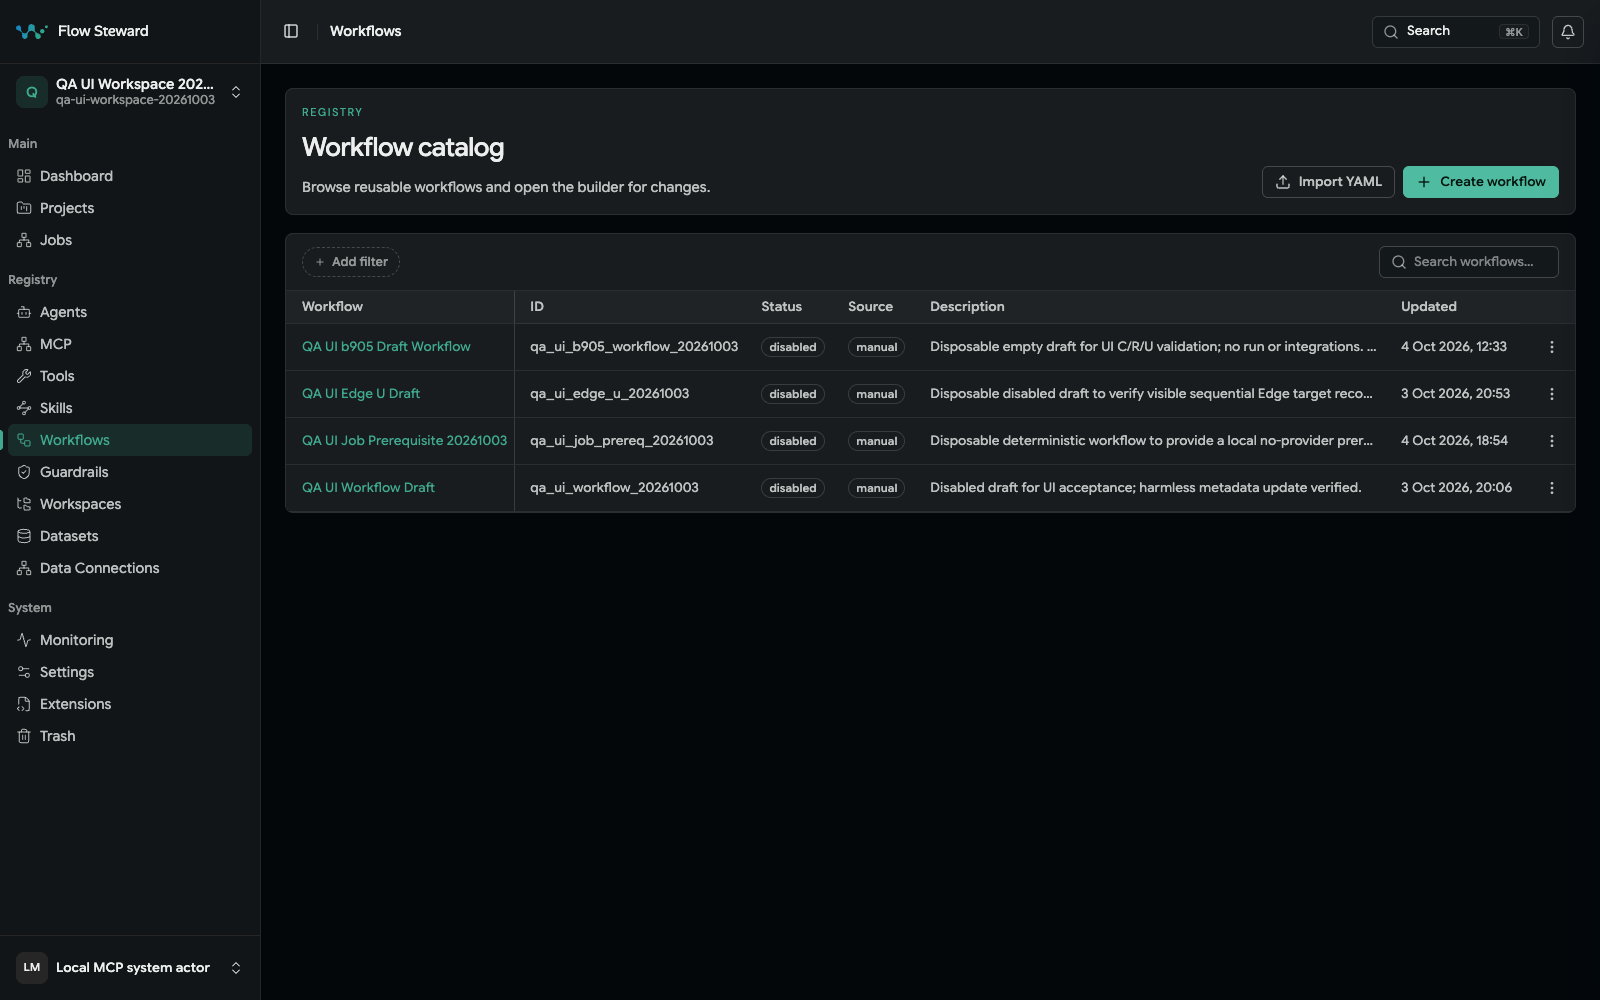
Task: Click the Guardrails shield icon
Action: tap(24, 472)
